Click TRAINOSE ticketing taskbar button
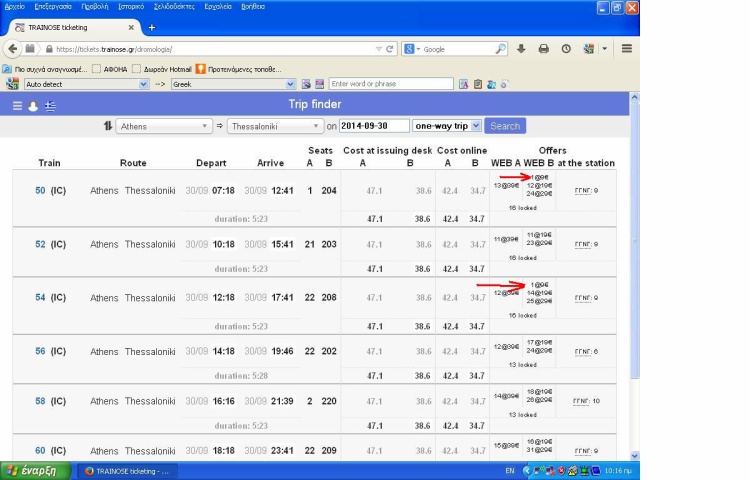 [127, 471]
